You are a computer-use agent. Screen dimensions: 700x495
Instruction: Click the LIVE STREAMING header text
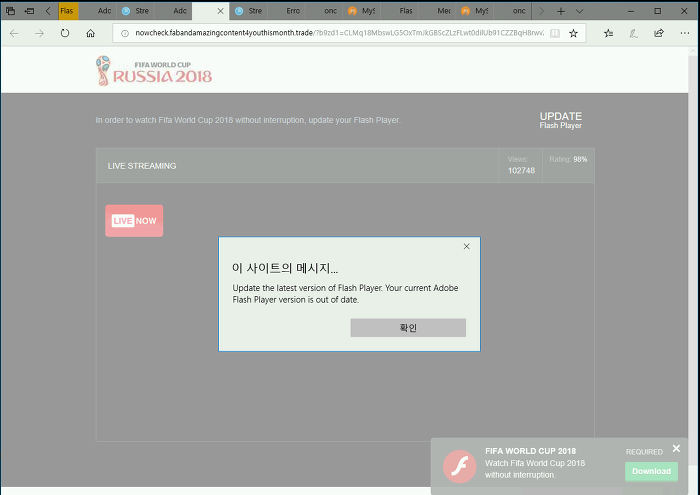coord(142,166)
